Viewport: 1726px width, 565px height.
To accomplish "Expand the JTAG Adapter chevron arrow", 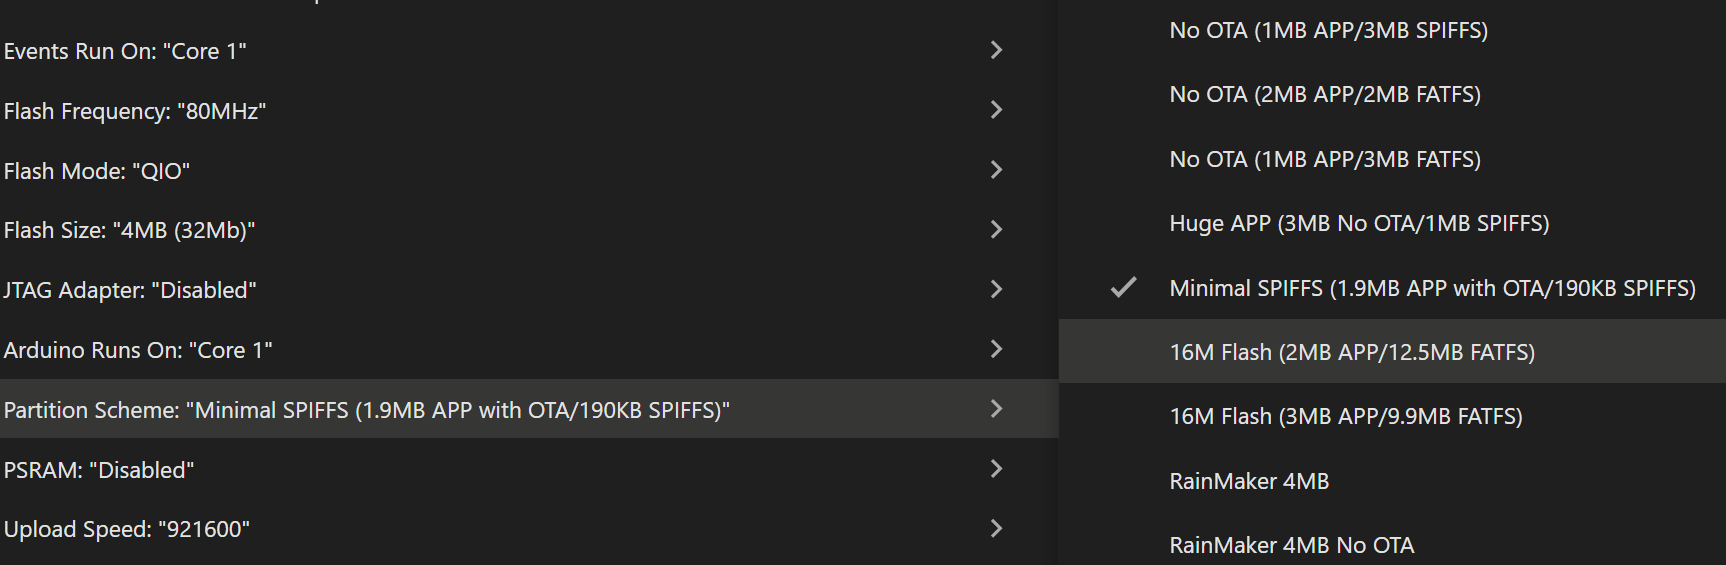I will 996,290.
